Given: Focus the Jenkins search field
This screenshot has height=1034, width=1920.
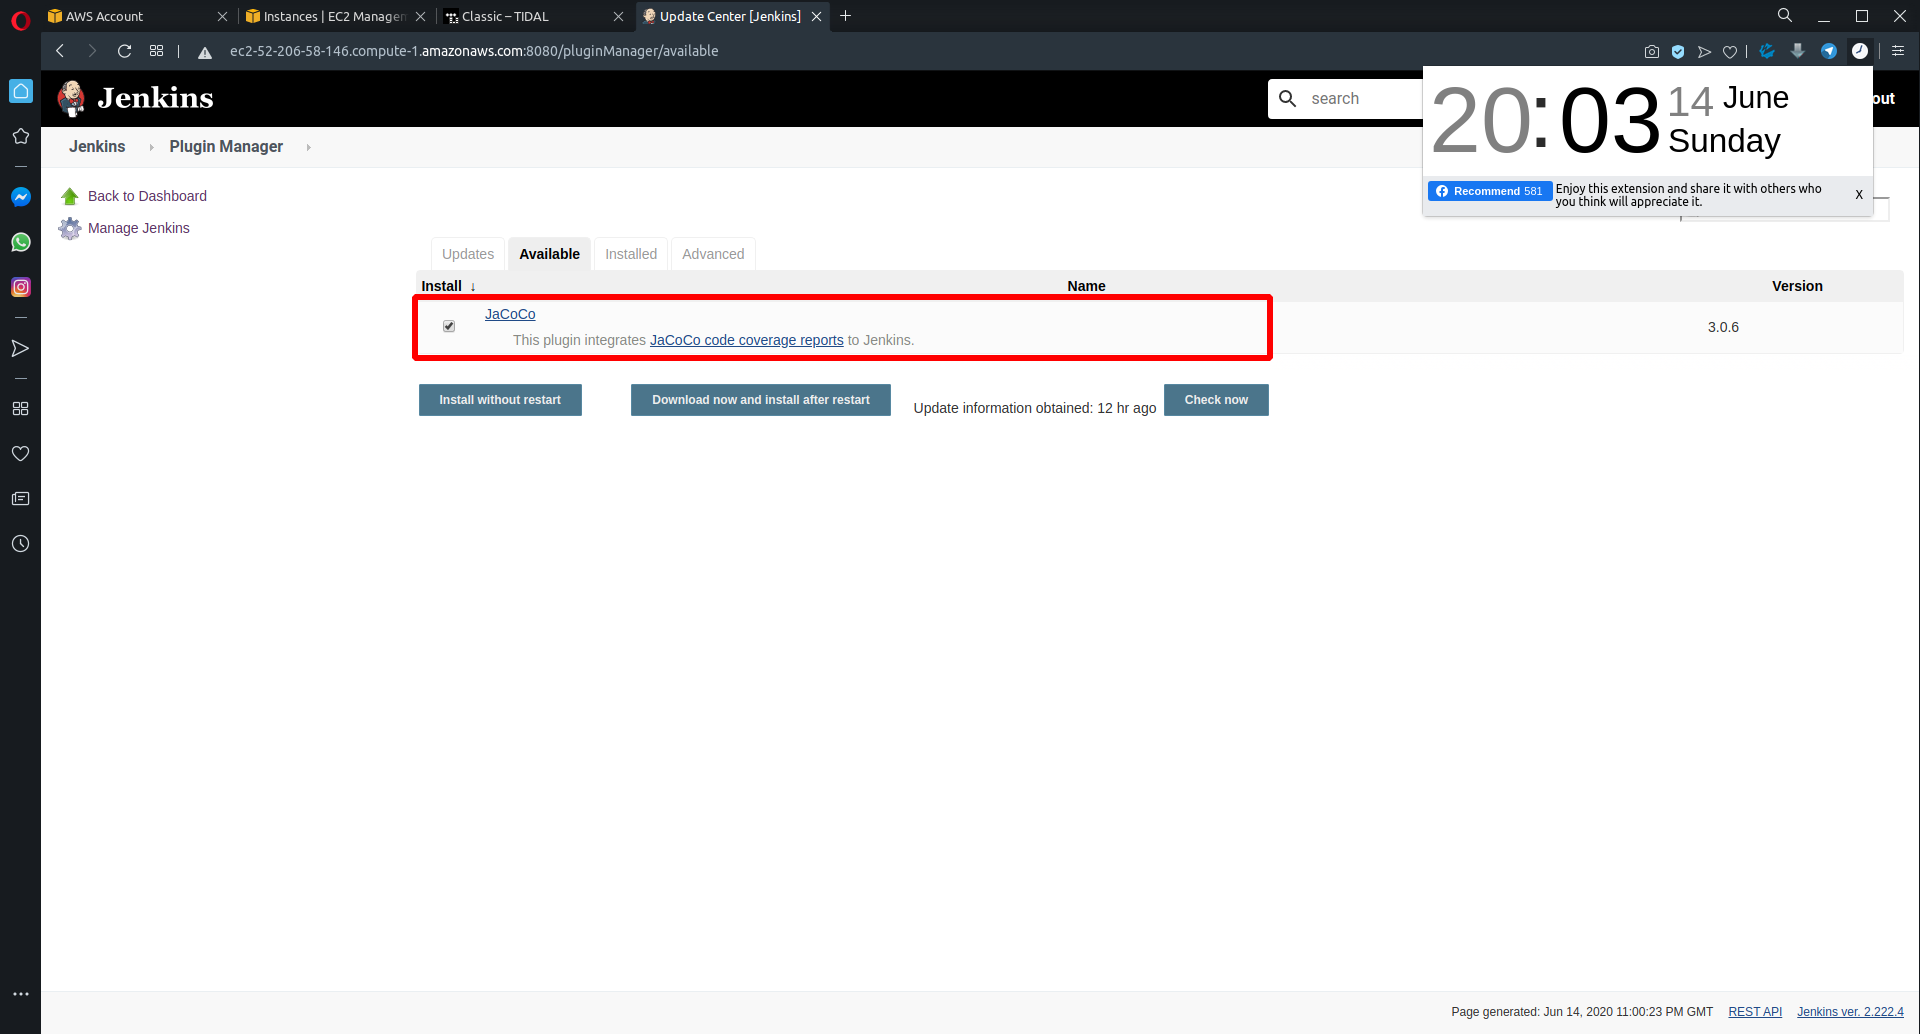Looking at the screenshot, I should [x=1345, y=98].
